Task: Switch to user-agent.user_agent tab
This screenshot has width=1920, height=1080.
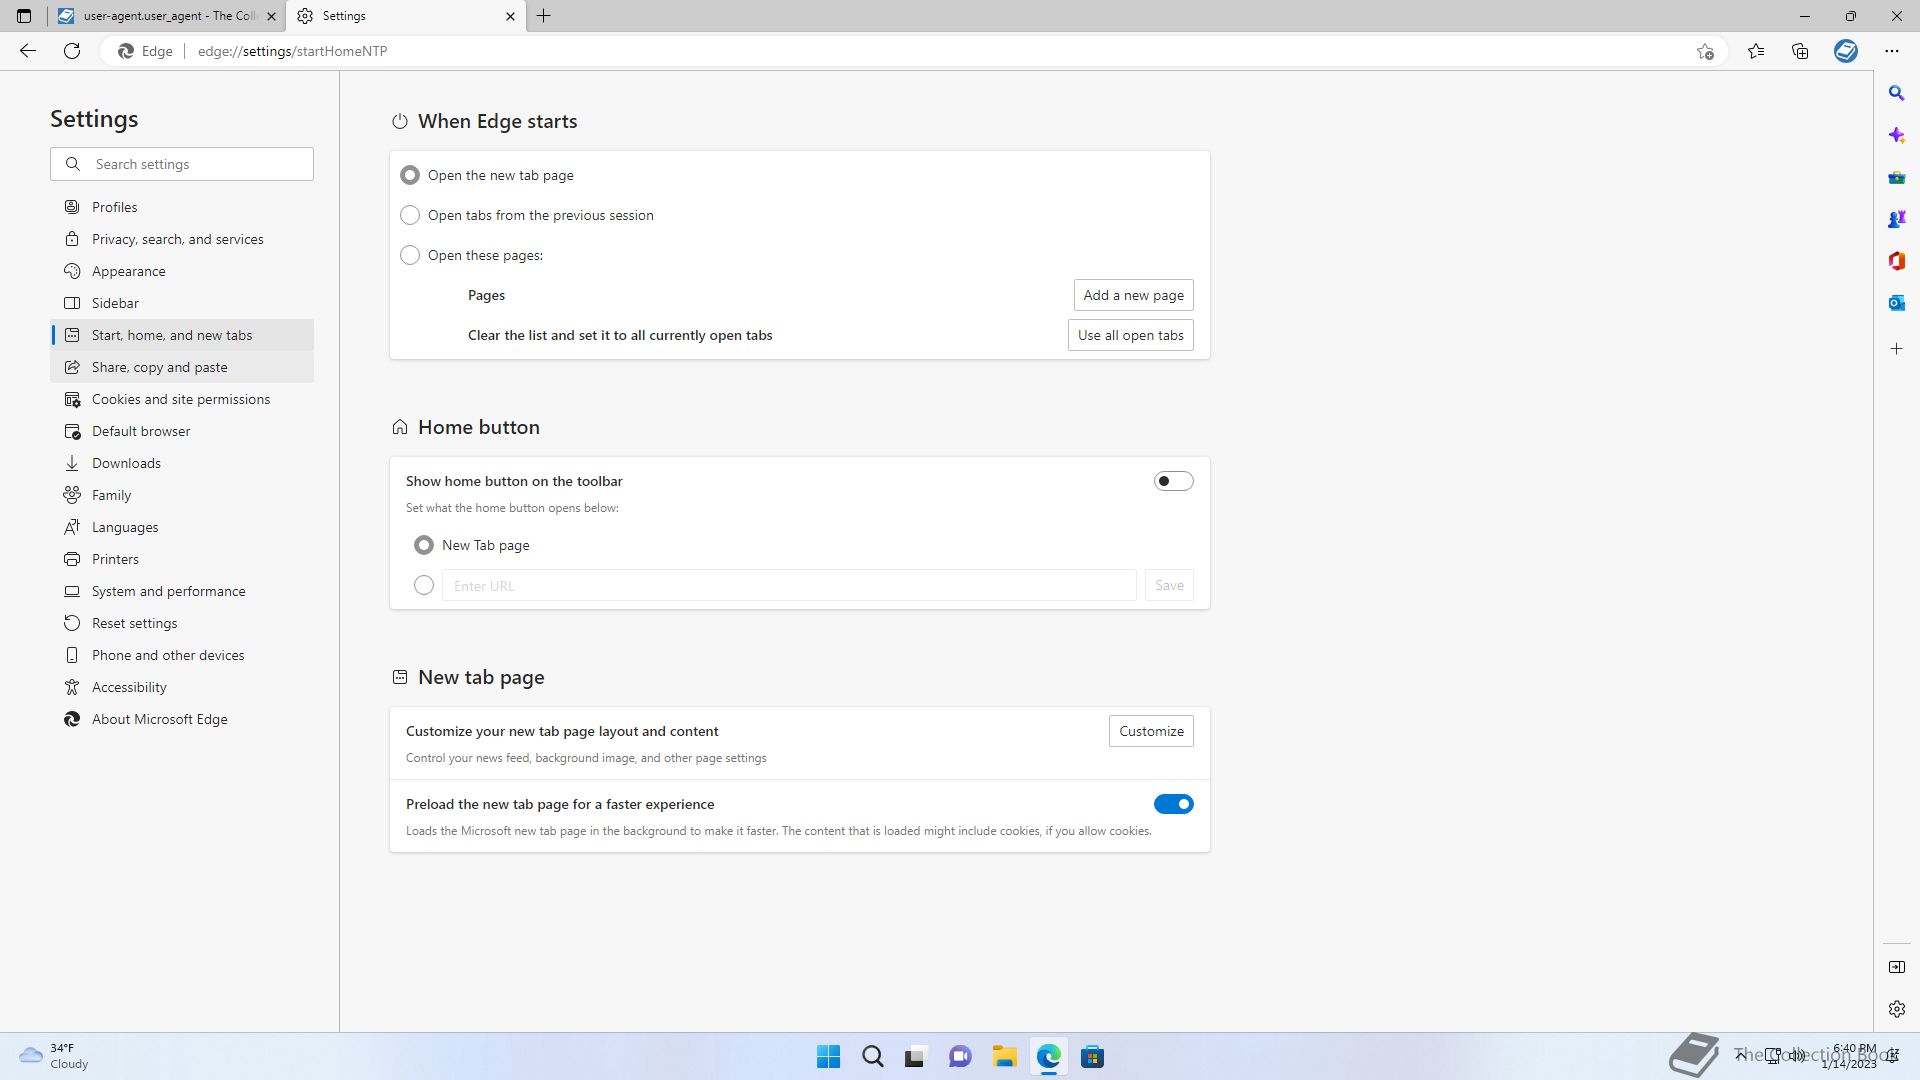Action: tap(166, 16)
